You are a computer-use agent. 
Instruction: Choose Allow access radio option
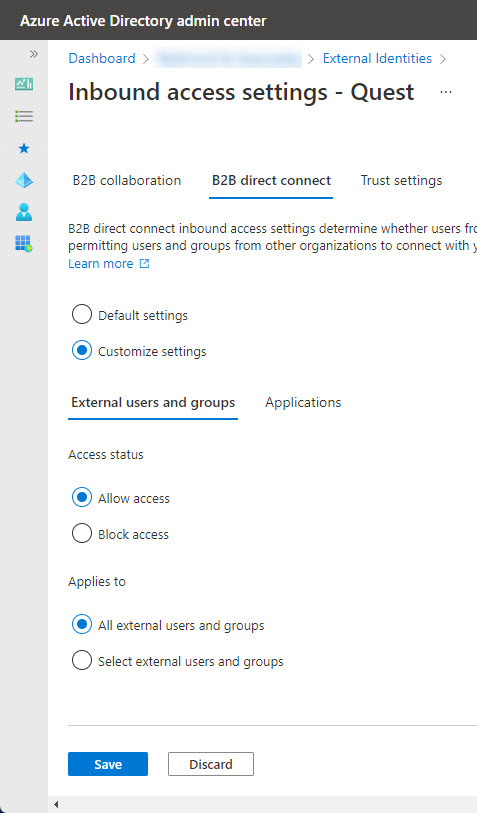pyautogui.click(x=82, y=497)
